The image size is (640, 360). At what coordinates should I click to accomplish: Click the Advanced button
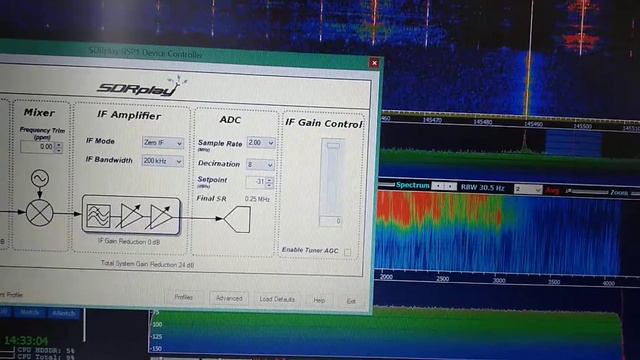(229, 298)
